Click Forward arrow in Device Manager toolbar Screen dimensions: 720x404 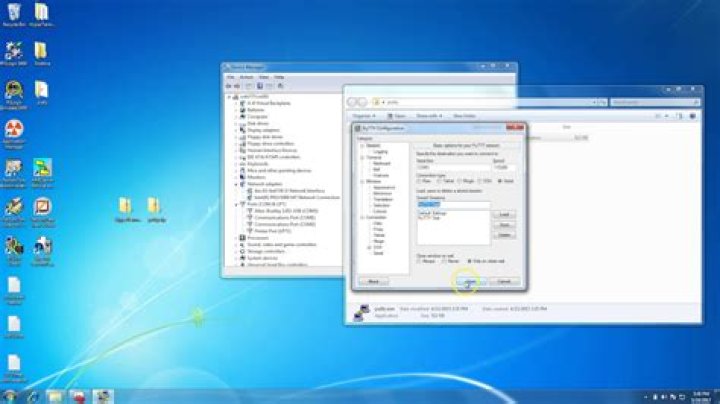[x=237, y=86]
